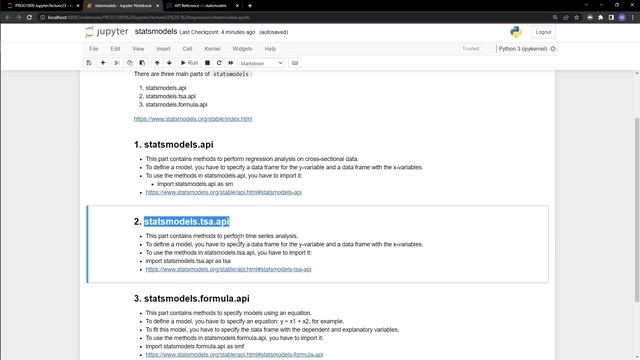
Task: Go forward with browser forward arrow
Action: (x=18, y=18)
